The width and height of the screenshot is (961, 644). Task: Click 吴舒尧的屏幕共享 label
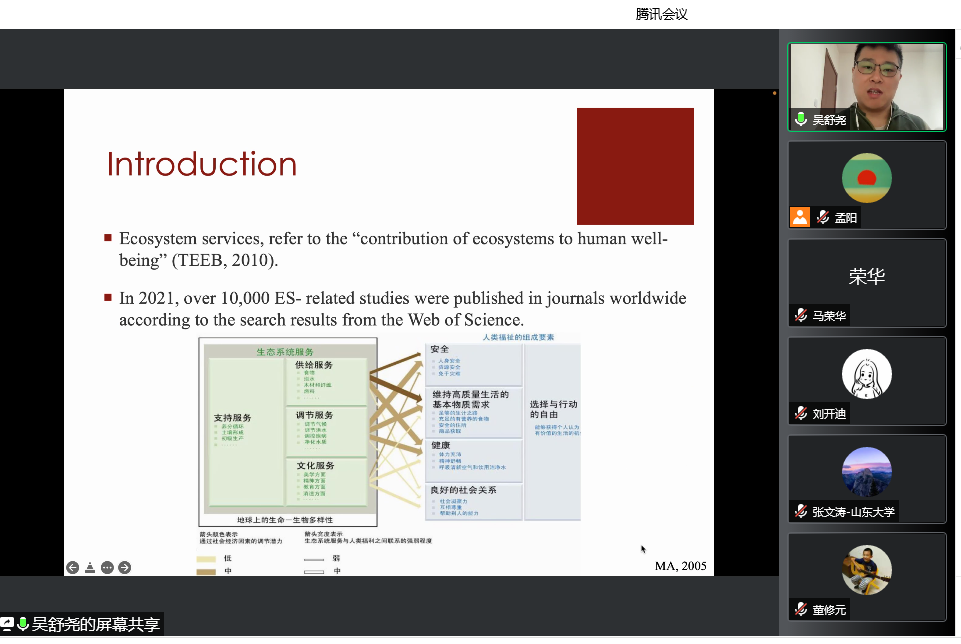tap(96, 624)
